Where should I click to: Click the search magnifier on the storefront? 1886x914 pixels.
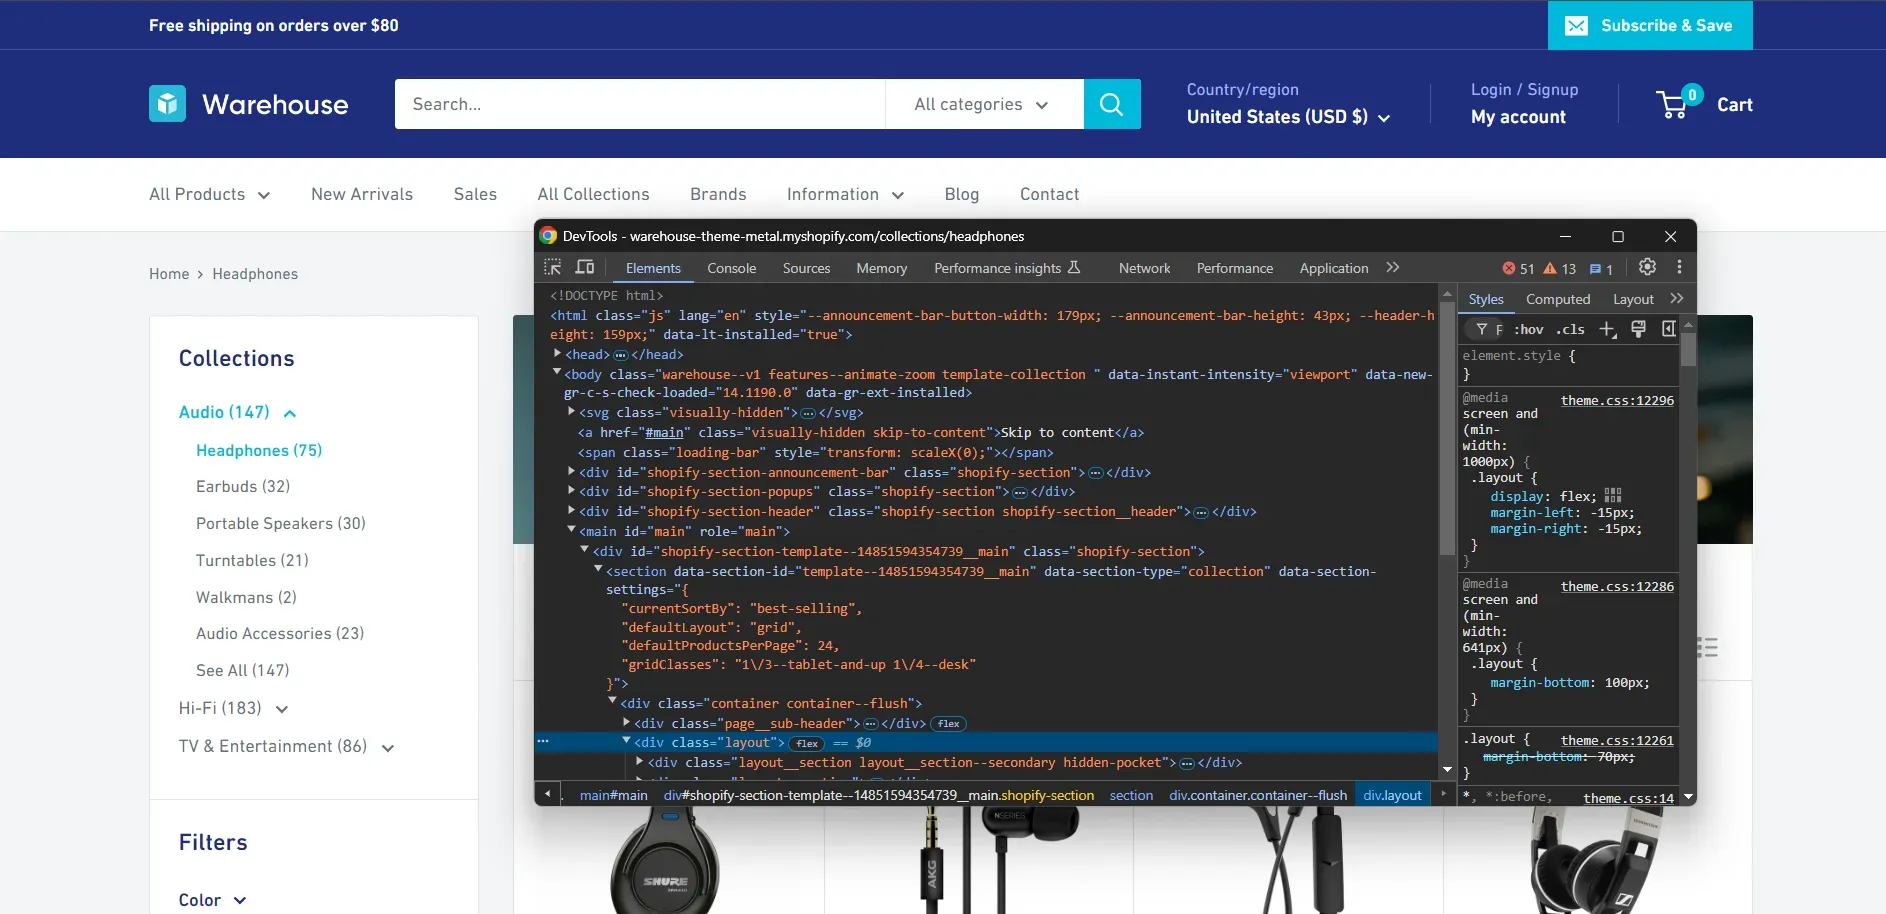coord(1111,103)
